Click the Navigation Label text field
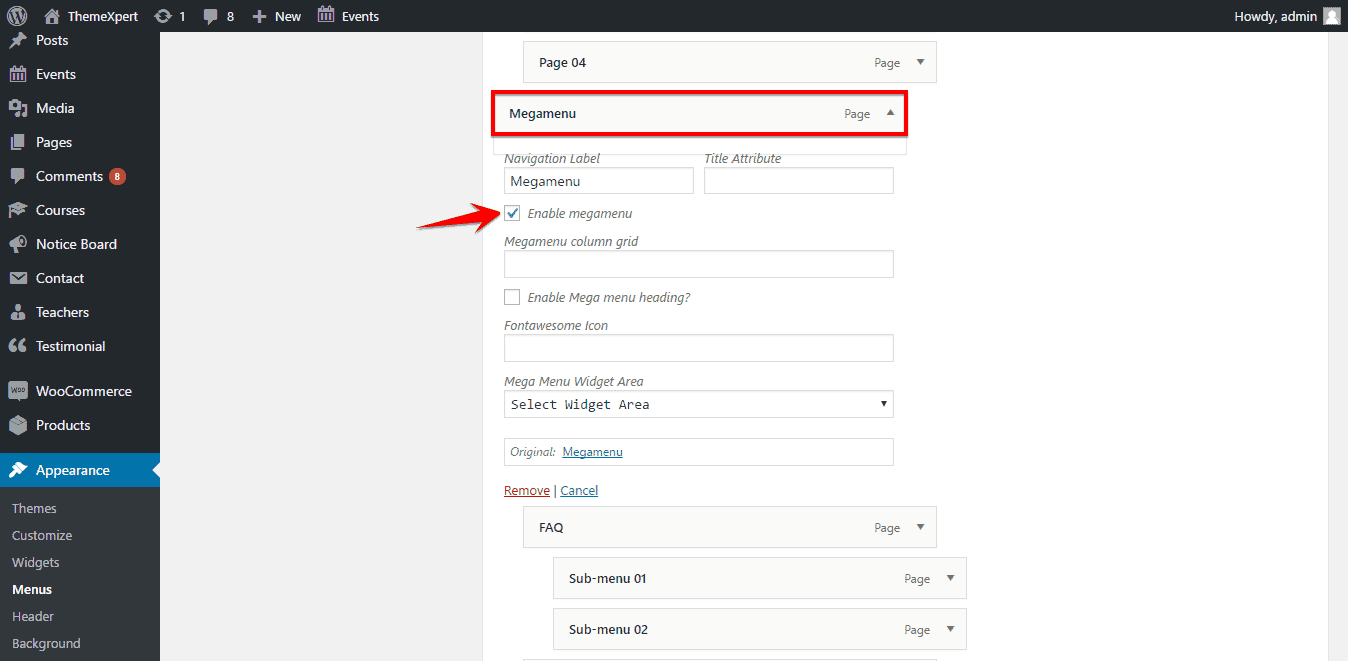The image size is (1348, 661). pyautogui.click(x=598, y=181)
